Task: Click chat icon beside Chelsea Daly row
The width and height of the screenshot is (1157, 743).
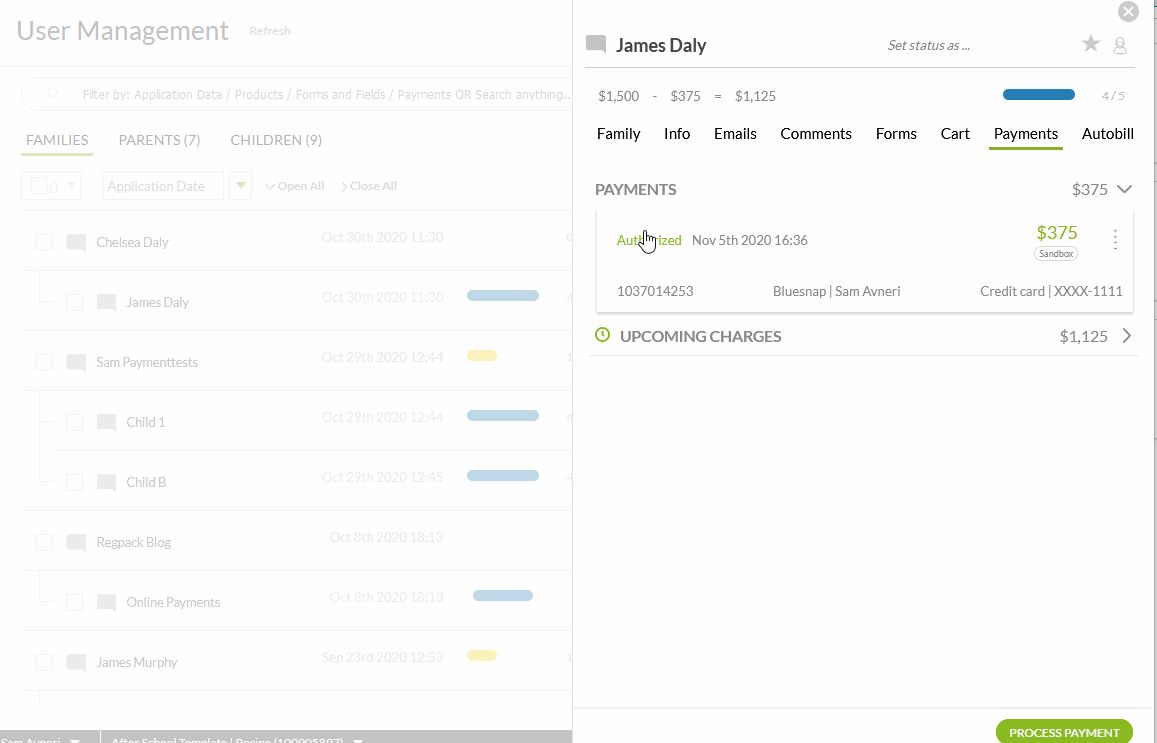Action: click(76, 242)
